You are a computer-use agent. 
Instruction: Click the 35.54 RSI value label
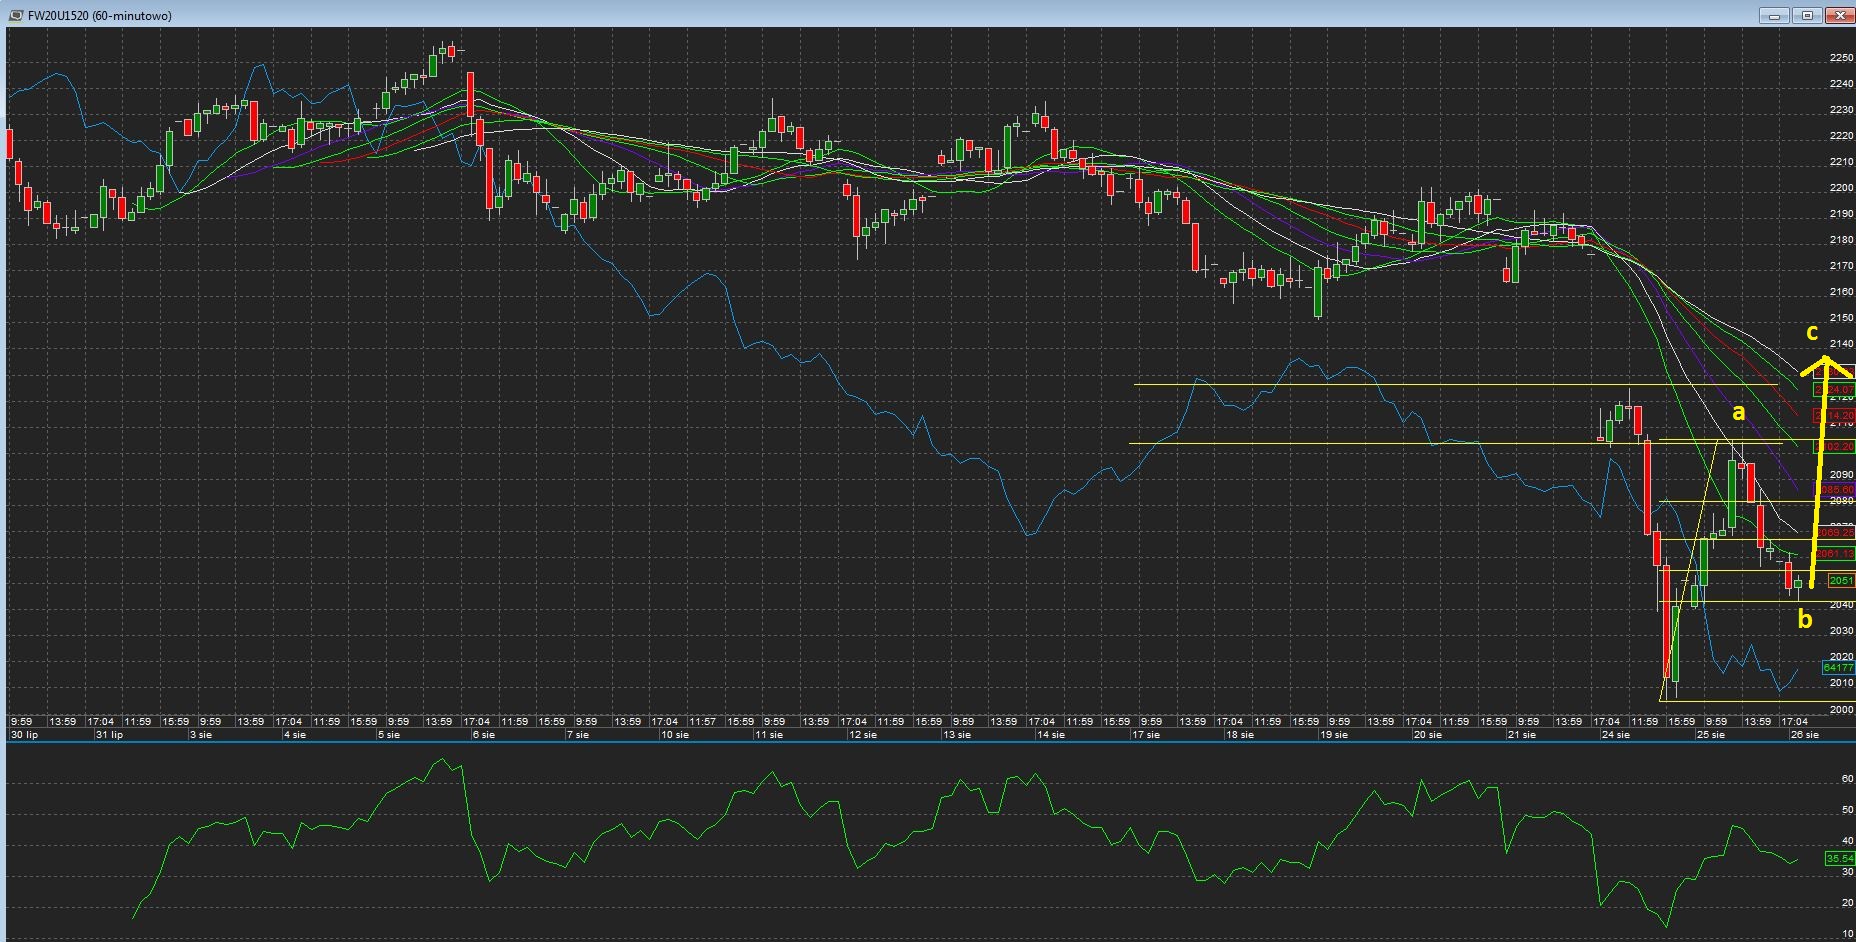(x=1839, y=858)
